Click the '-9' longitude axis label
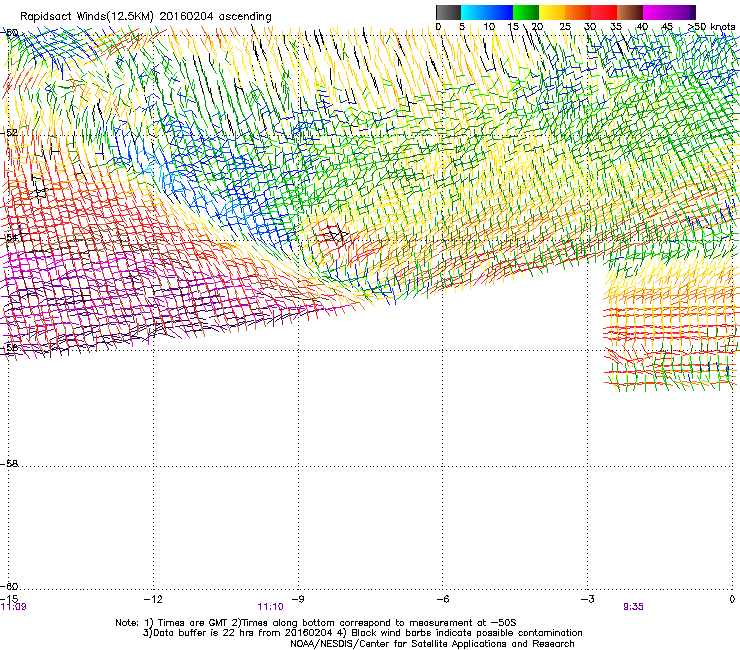 click(298, 599)
